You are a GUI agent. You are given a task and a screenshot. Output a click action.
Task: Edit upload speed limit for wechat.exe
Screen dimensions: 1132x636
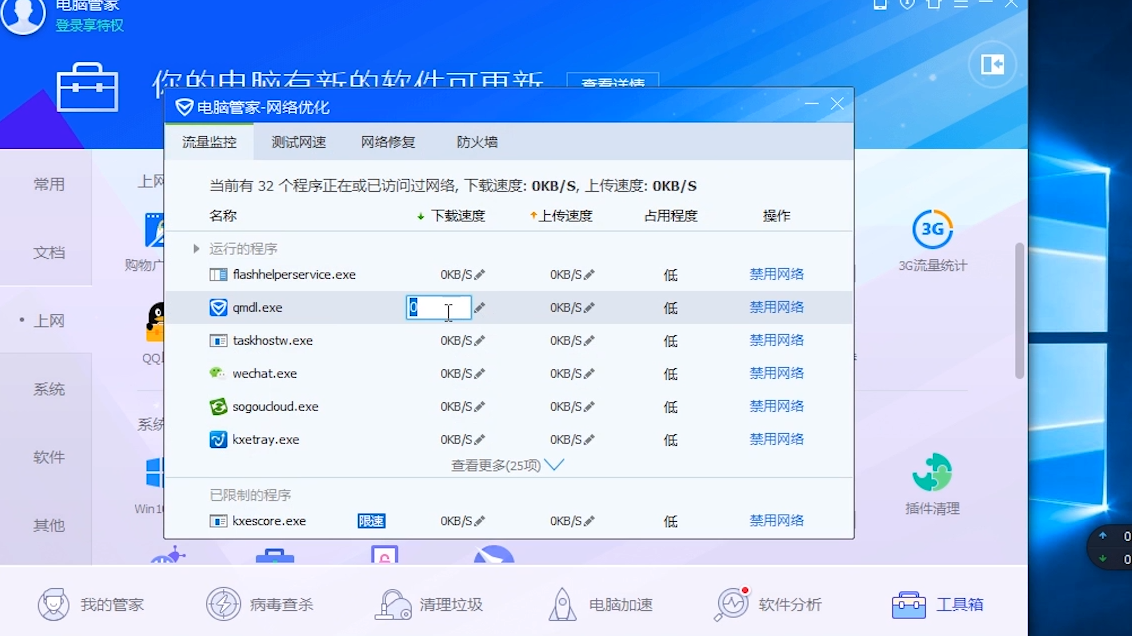click(590, 374)
